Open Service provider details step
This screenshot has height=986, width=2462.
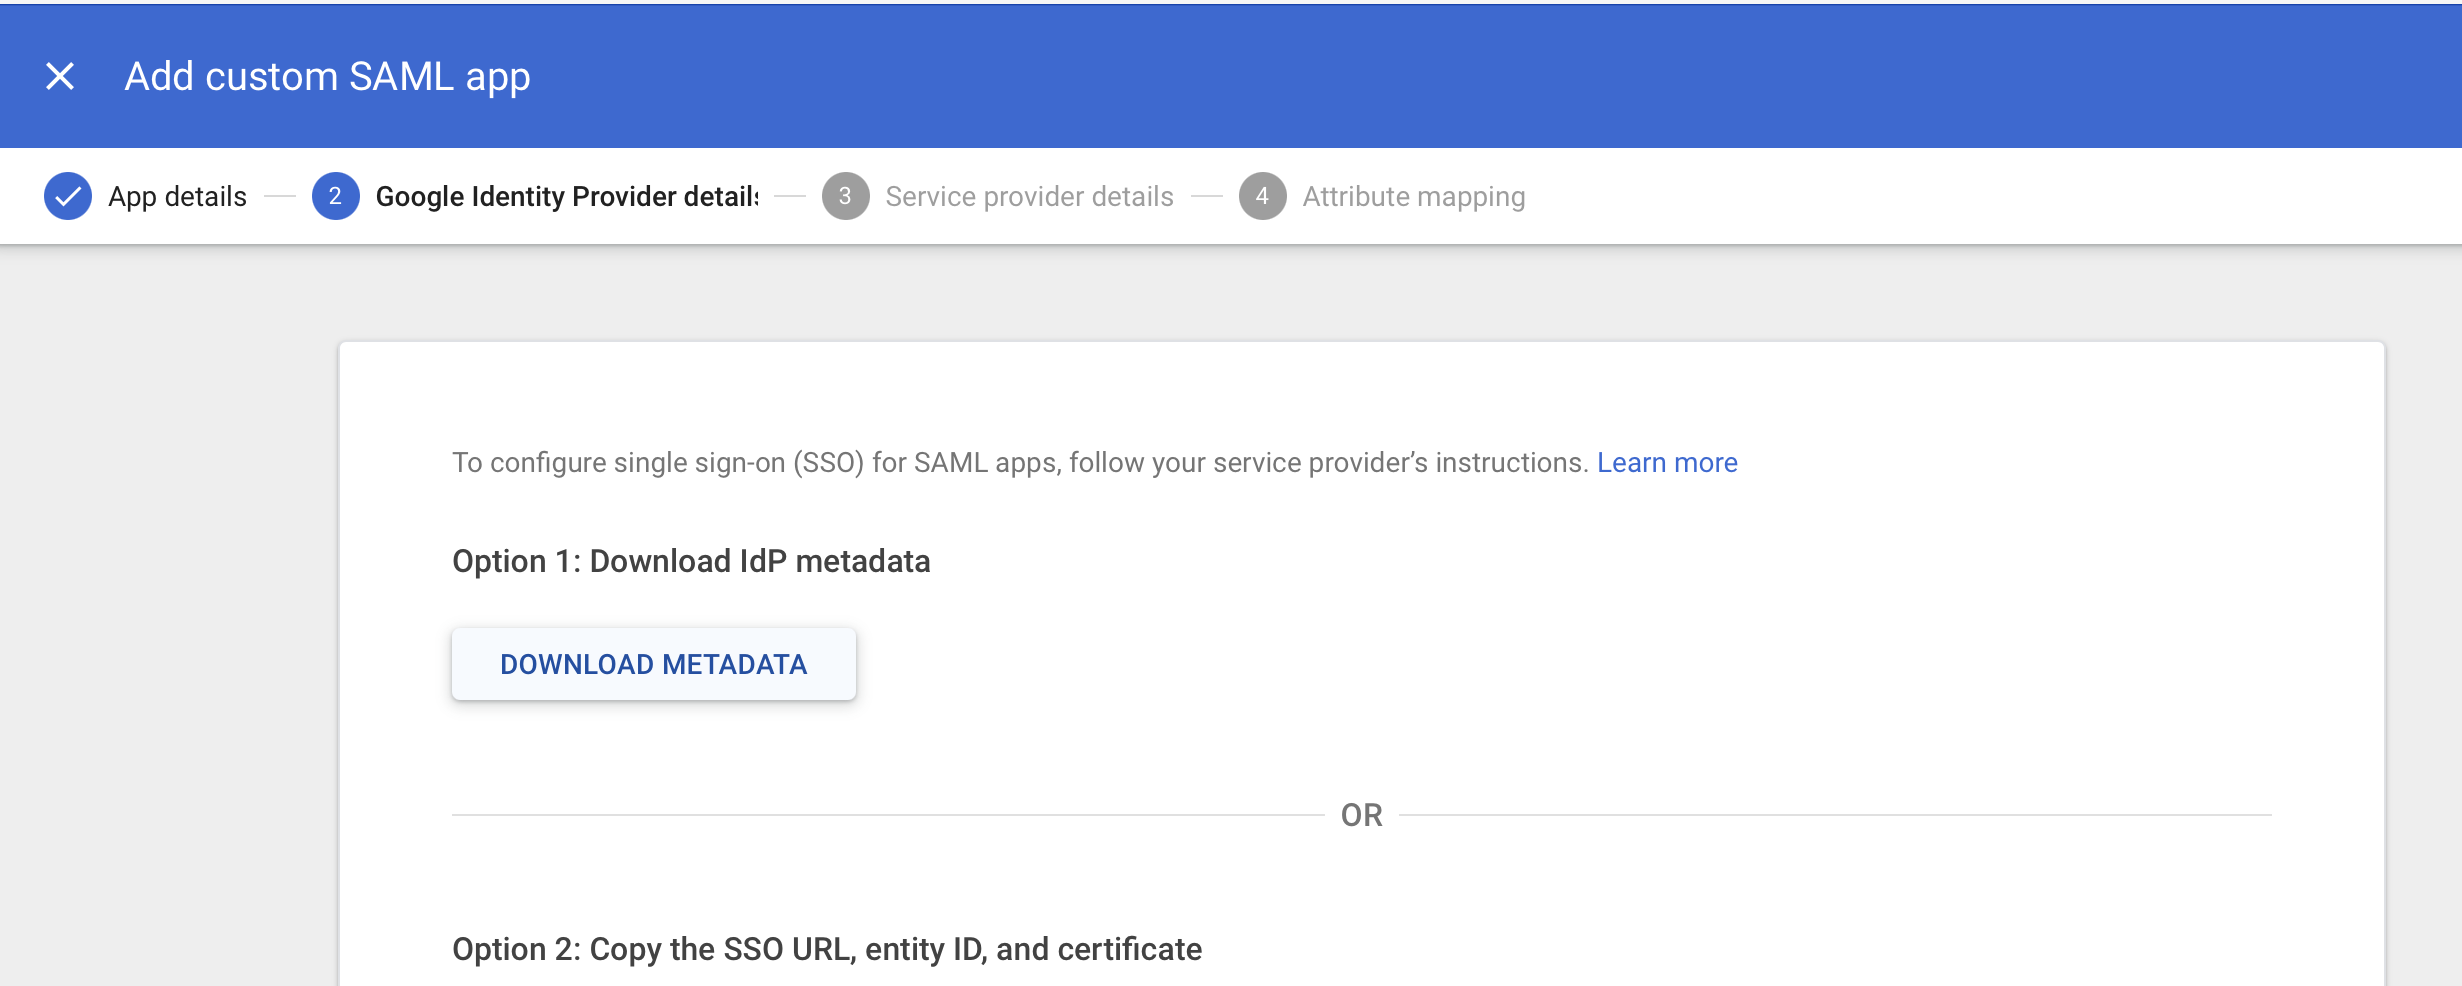(x=1029, y=196)
